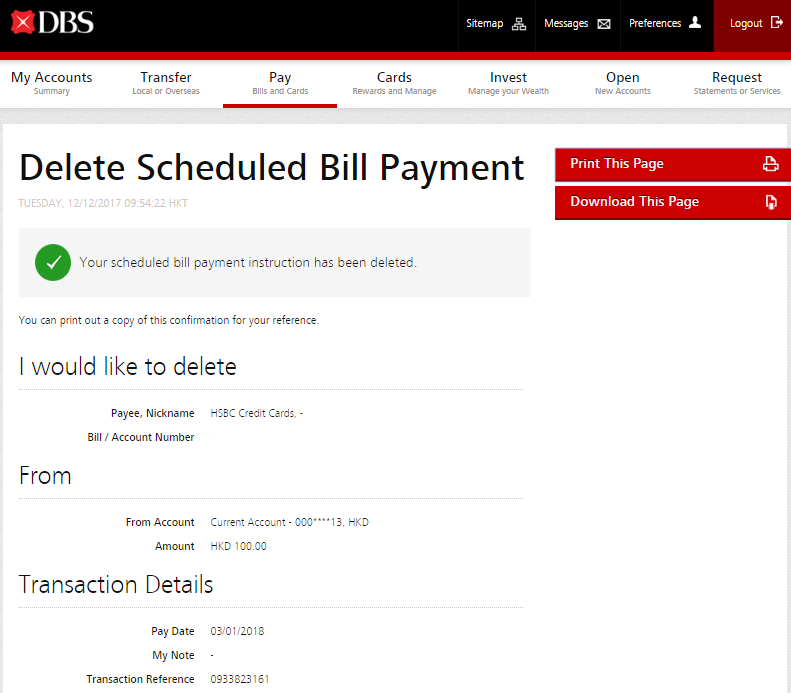Image resolution: width=791 pixels, height=693 pixels.
Task: Click the Messages envelope icon
Action: point(604,24)
